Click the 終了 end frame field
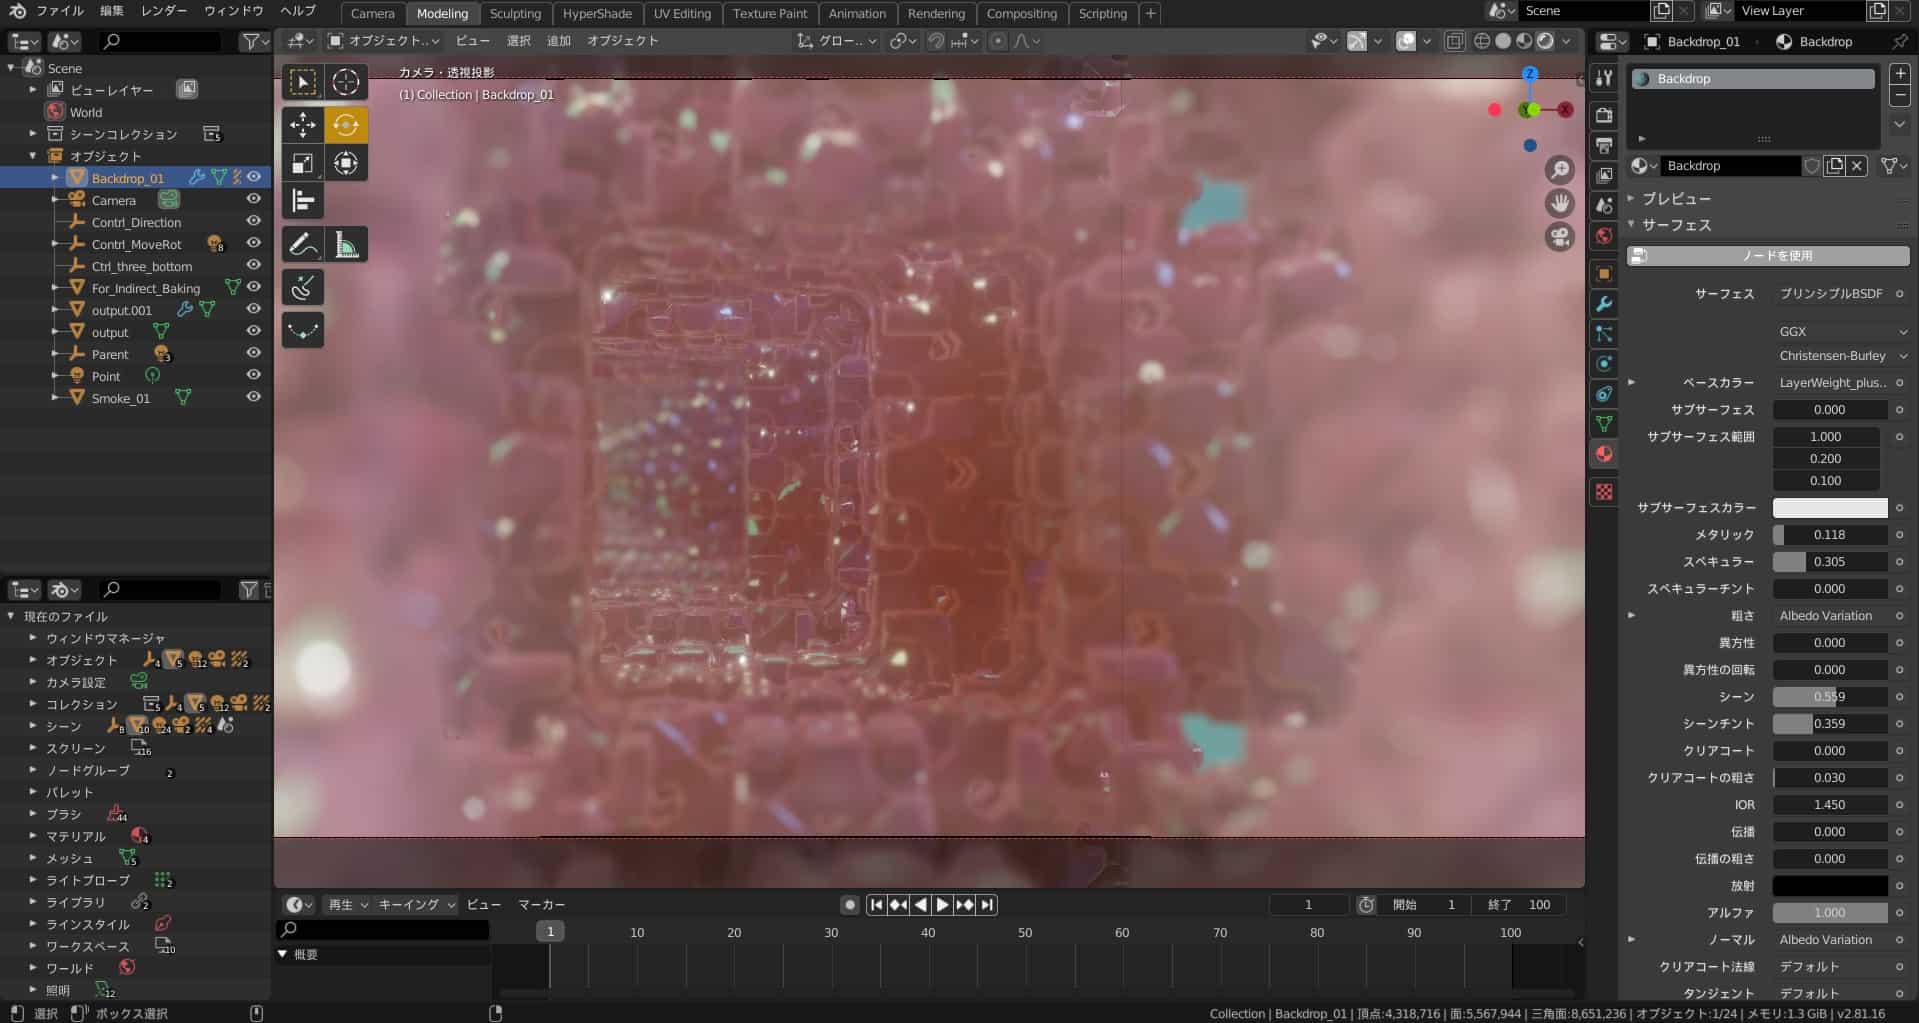1919x1023 pixels. click(x=1521, y=905)
